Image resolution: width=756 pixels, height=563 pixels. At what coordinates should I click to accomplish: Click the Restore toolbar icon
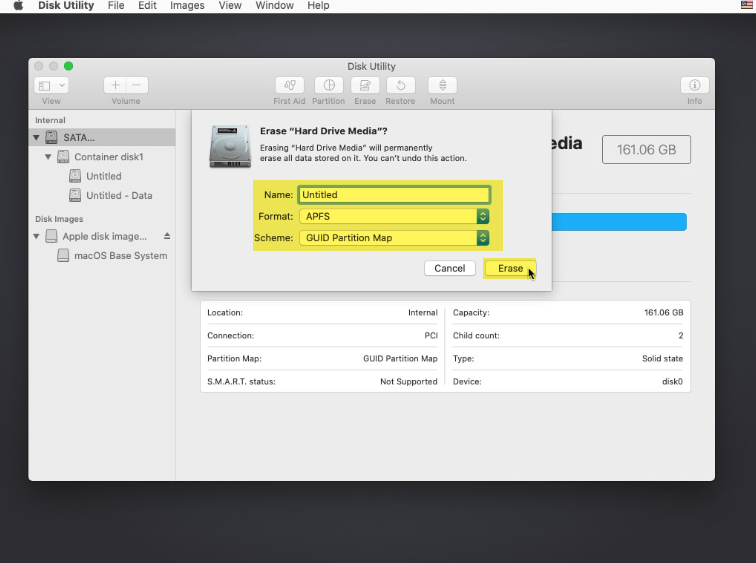(400, 85)
